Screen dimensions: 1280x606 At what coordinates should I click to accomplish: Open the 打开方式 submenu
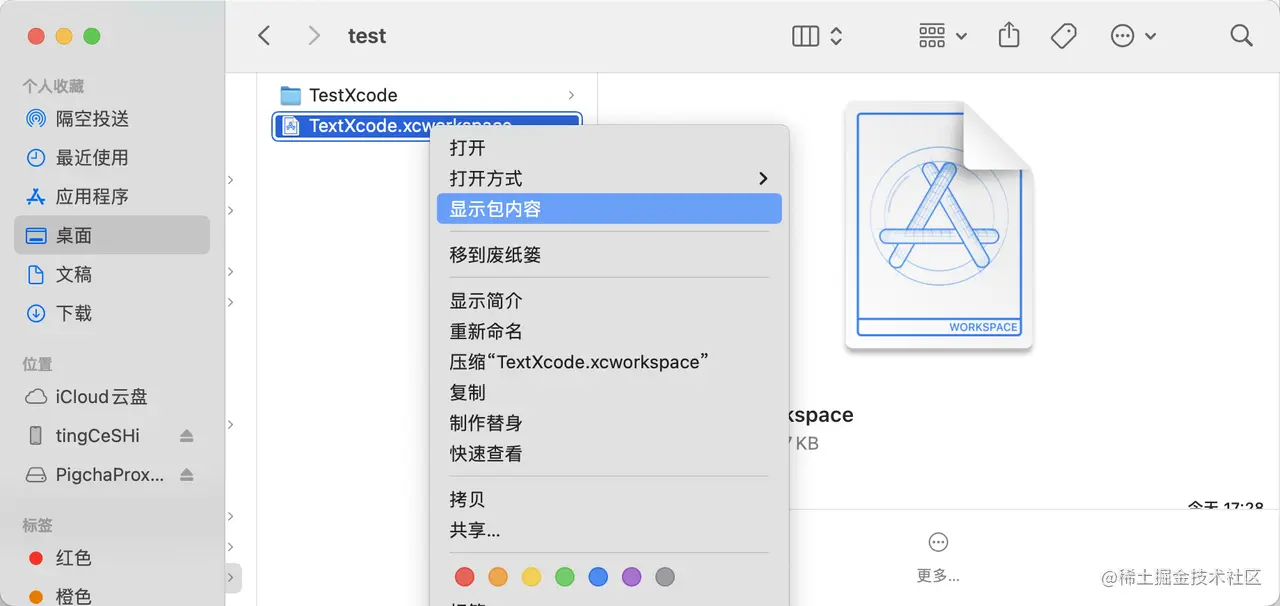point(609,179)
